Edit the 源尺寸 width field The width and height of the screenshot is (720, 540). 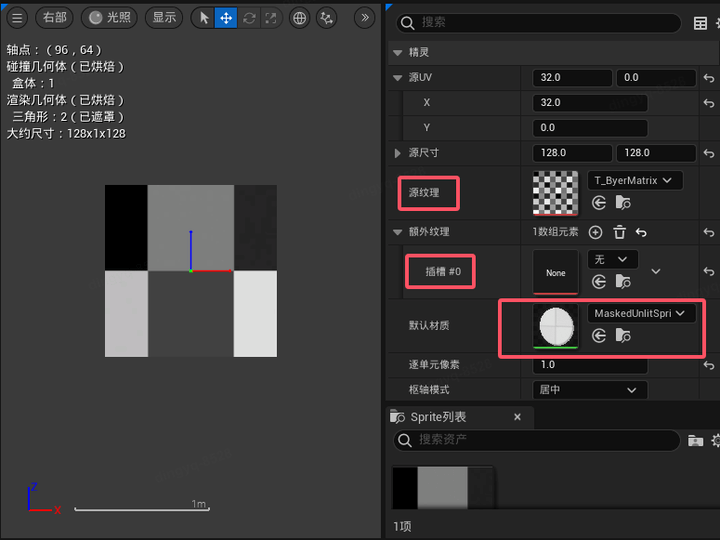[x=572, y=153]
